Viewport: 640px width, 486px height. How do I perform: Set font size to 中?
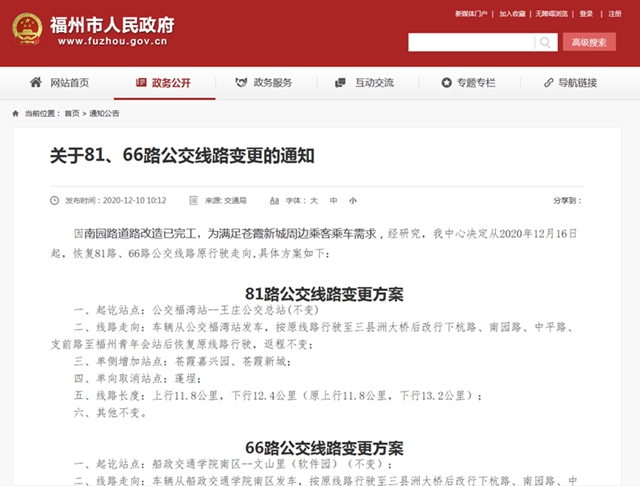click(x=333, y=200)
